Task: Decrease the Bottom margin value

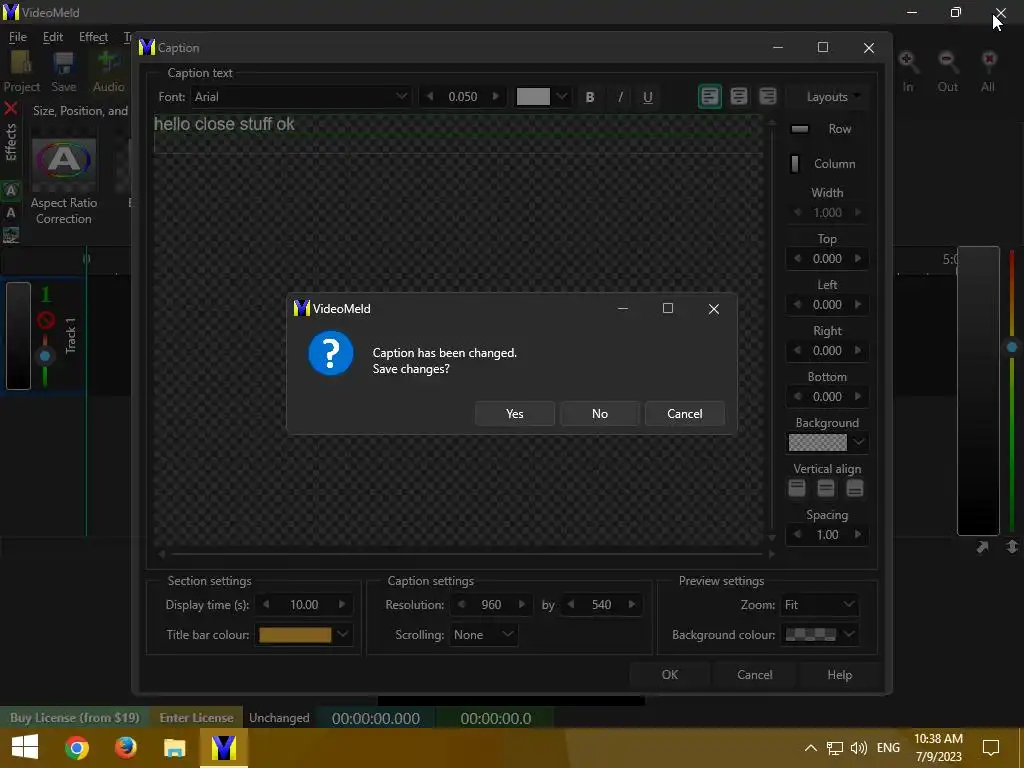Action: [797, 396]
